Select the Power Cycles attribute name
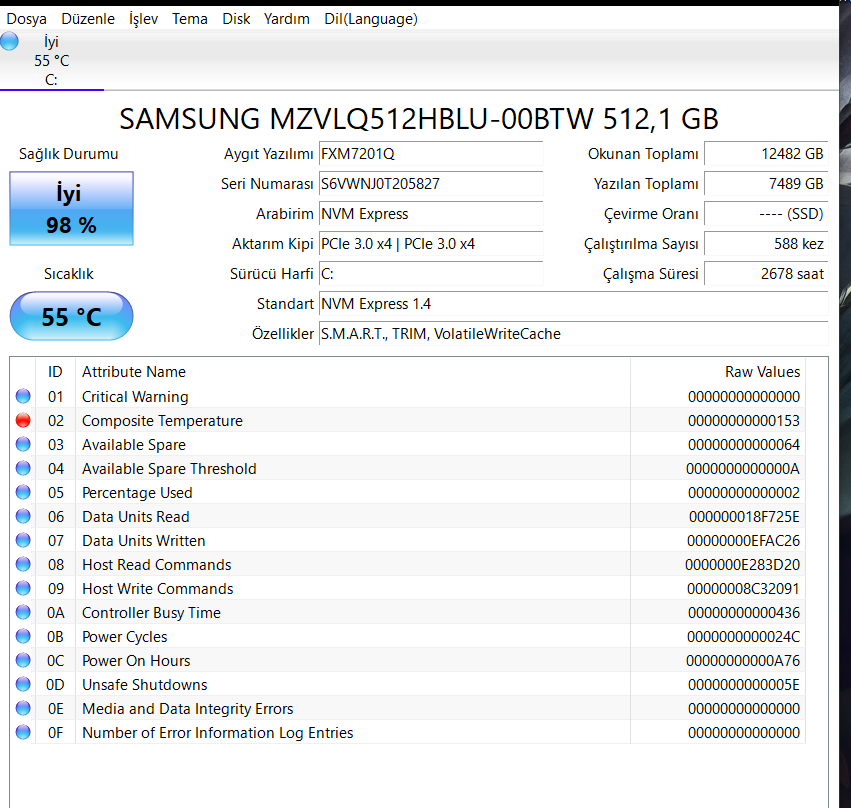This screenshot has width=851, height=808. click(125, 637)
